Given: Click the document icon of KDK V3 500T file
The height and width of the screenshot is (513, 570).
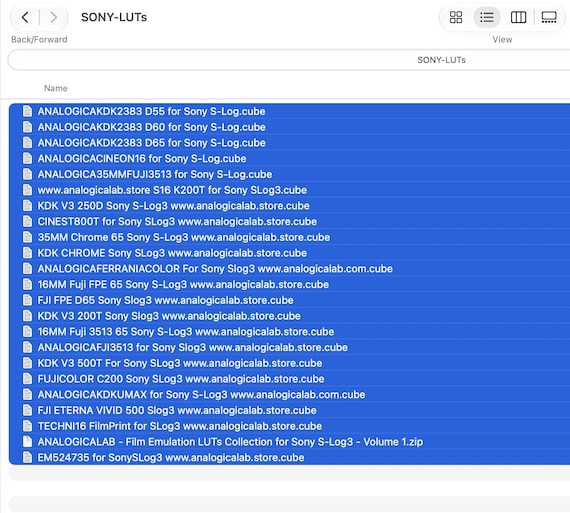Looking at the screenshot, I should 27,363.
